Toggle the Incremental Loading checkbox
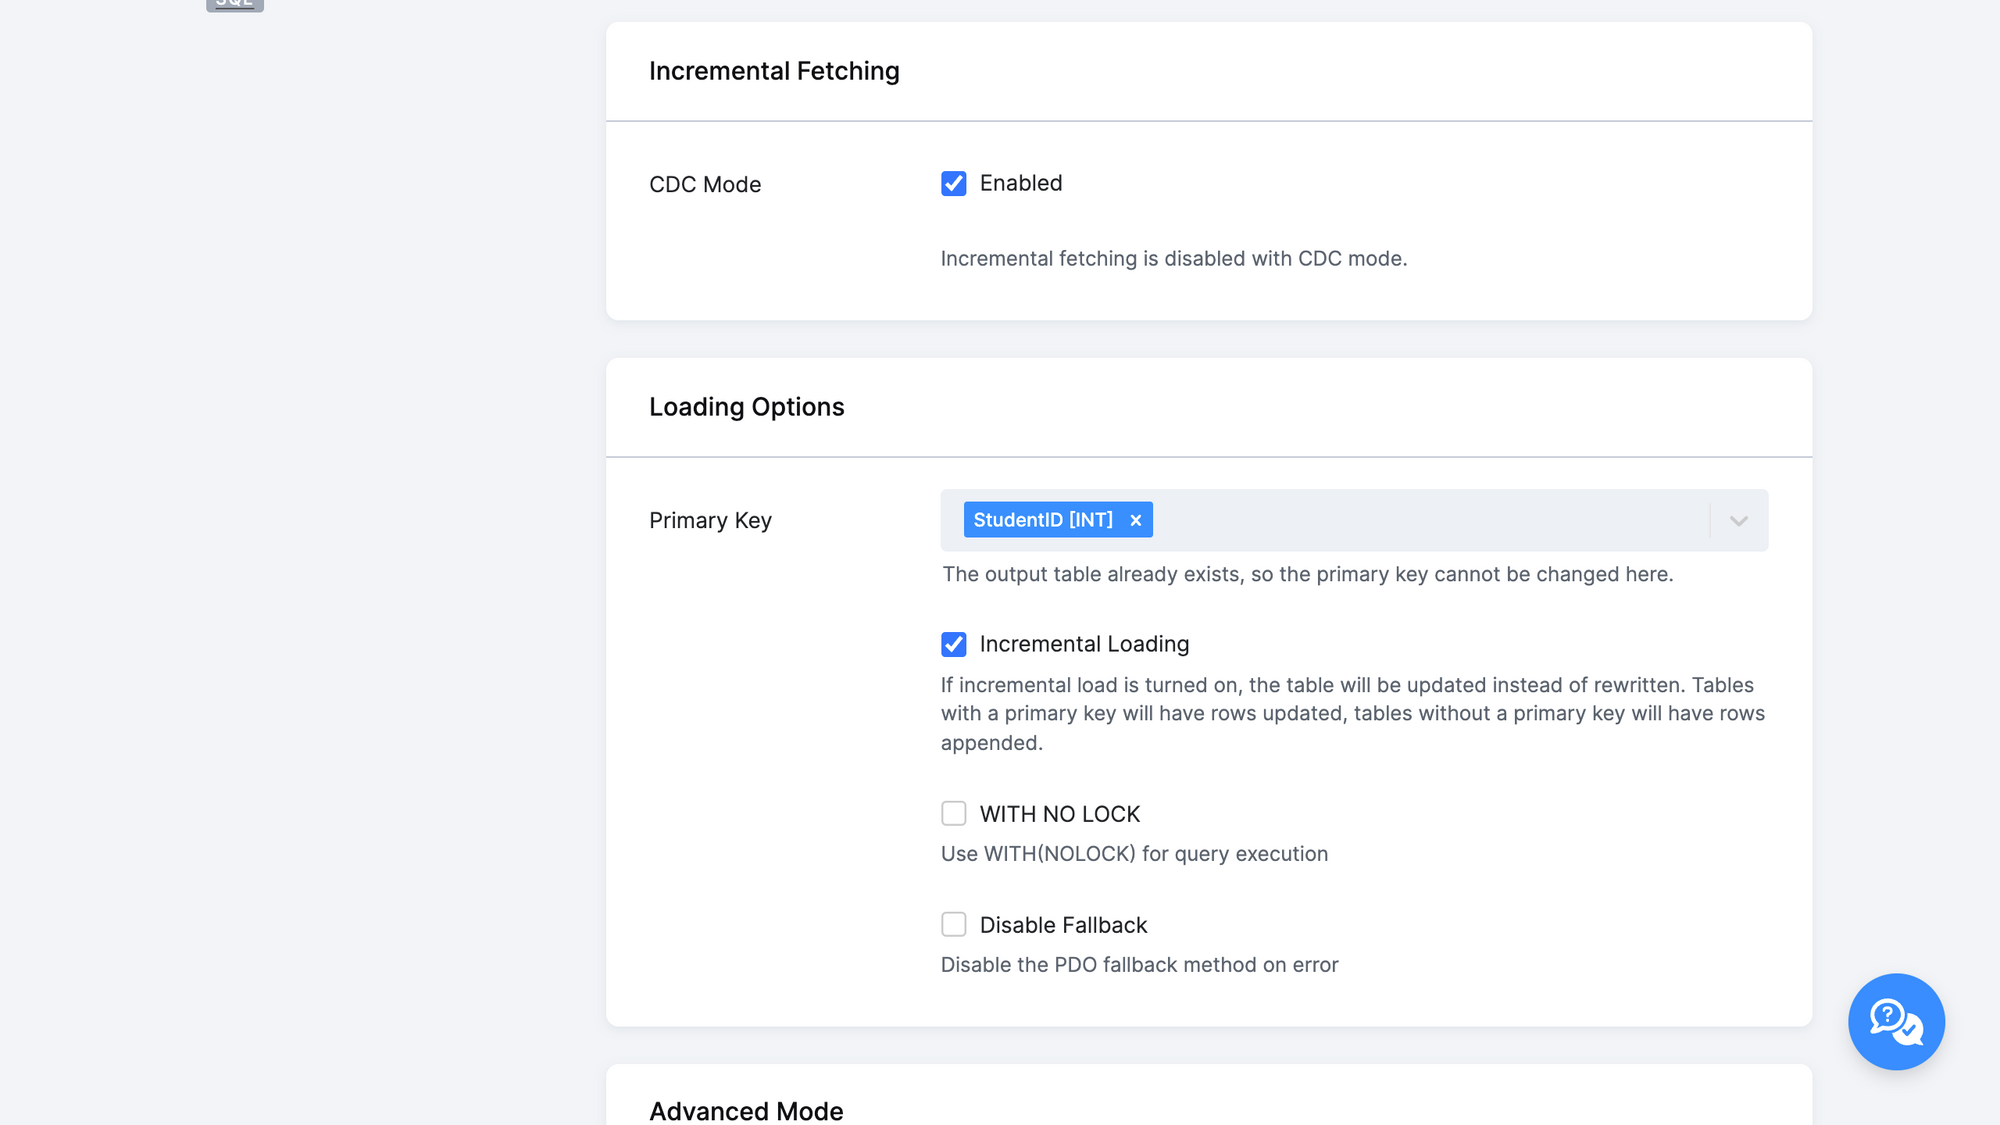The image size is (2000, 1125). point(953,644)
